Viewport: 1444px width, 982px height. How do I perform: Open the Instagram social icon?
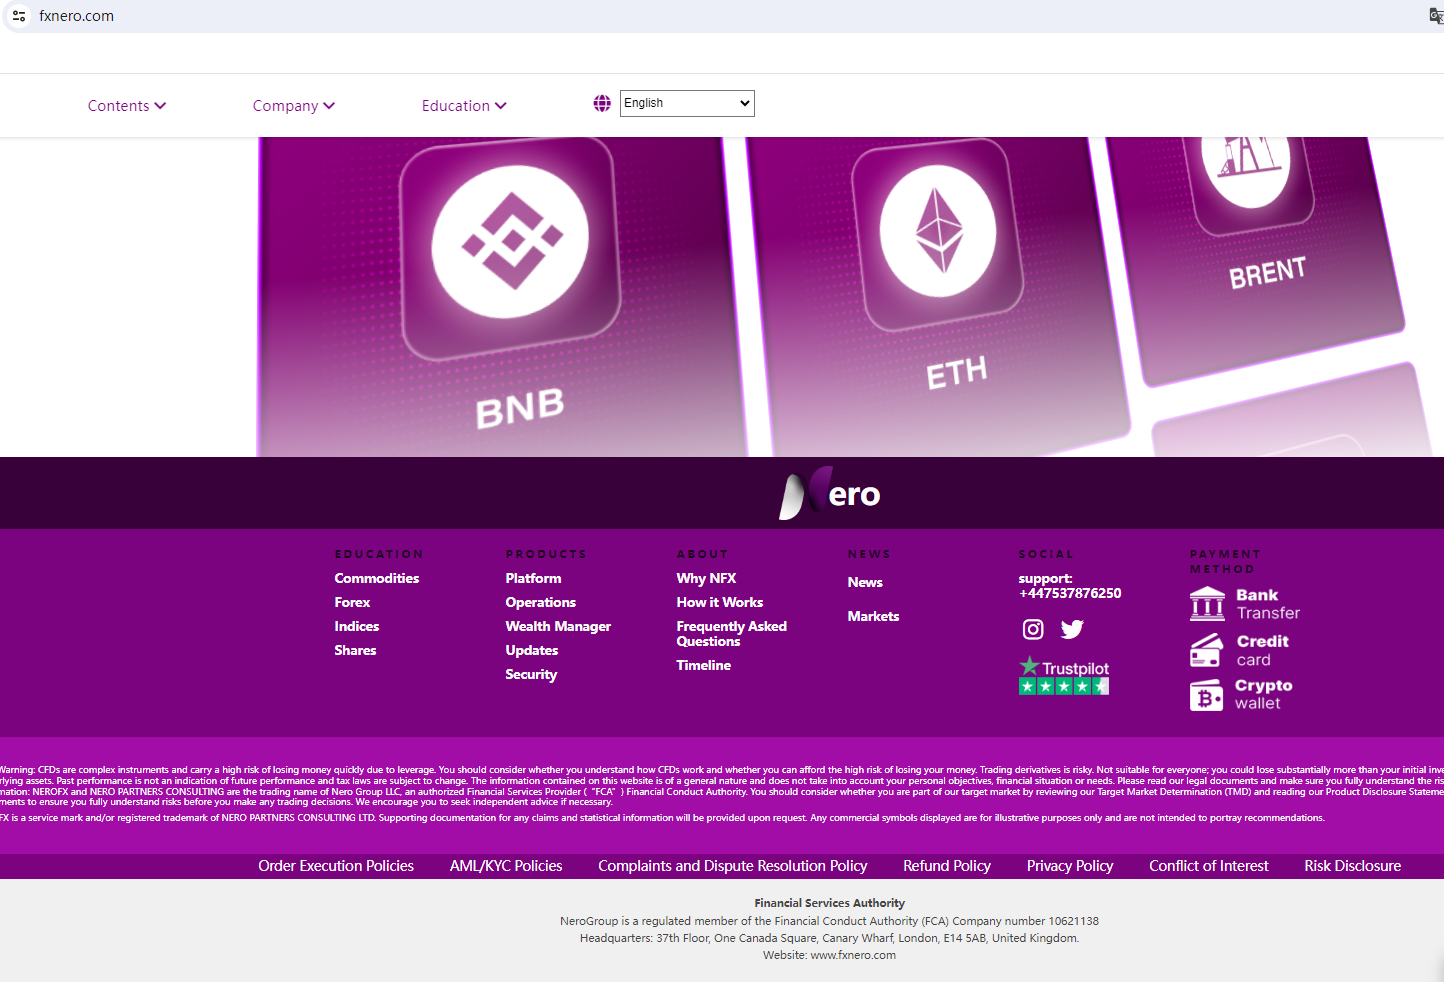pos(1033,629)
